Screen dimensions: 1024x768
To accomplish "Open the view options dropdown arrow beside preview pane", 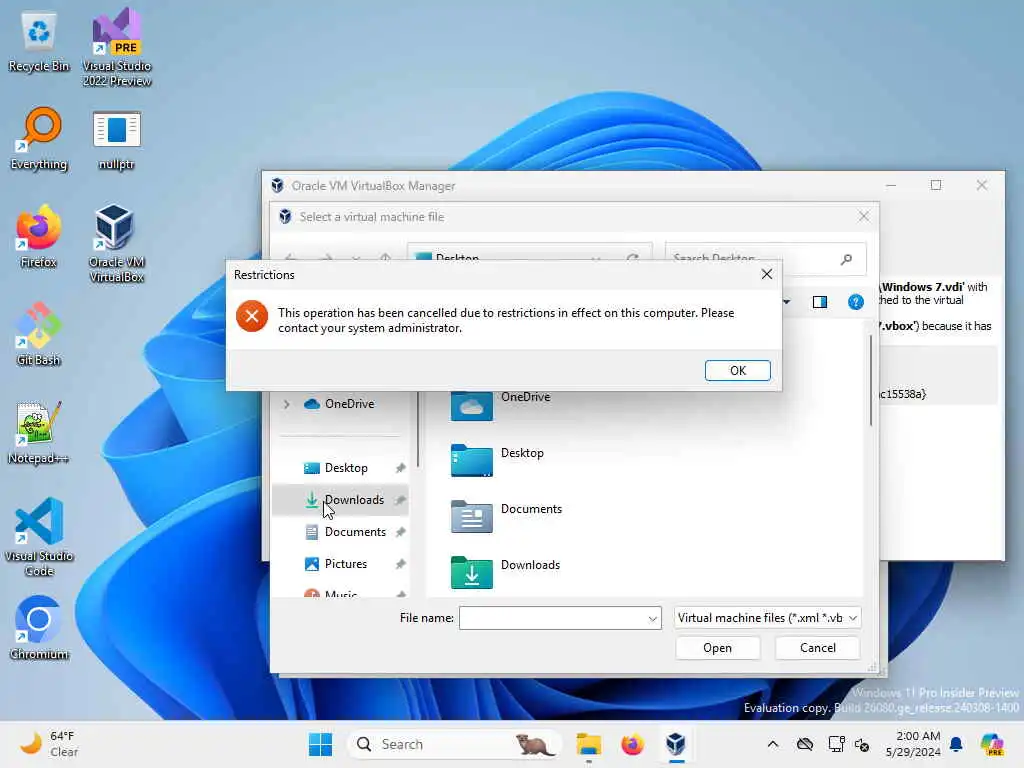I will [786, 302].
